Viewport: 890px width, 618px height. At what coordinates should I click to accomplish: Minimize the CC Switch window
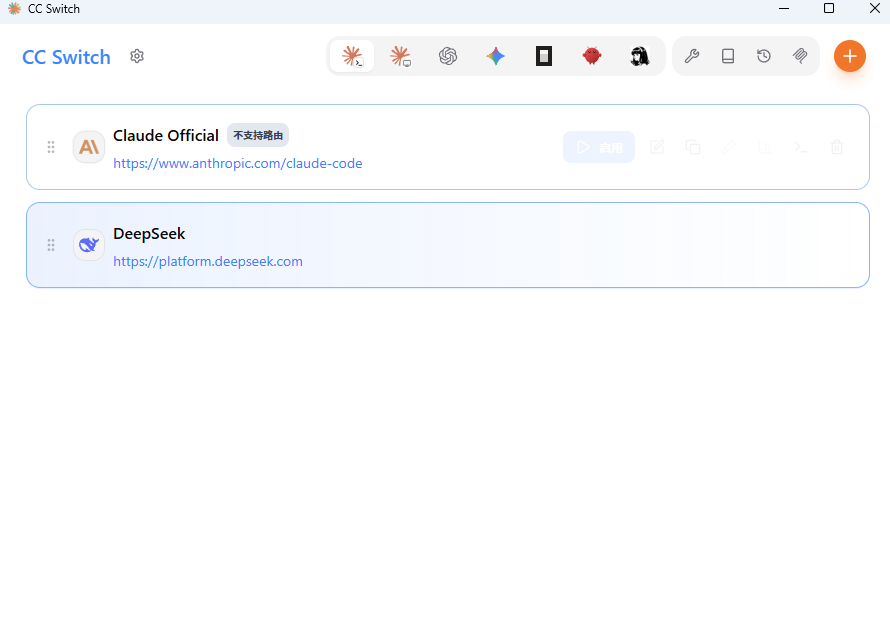pyautogui.click(x=784, y=9)
